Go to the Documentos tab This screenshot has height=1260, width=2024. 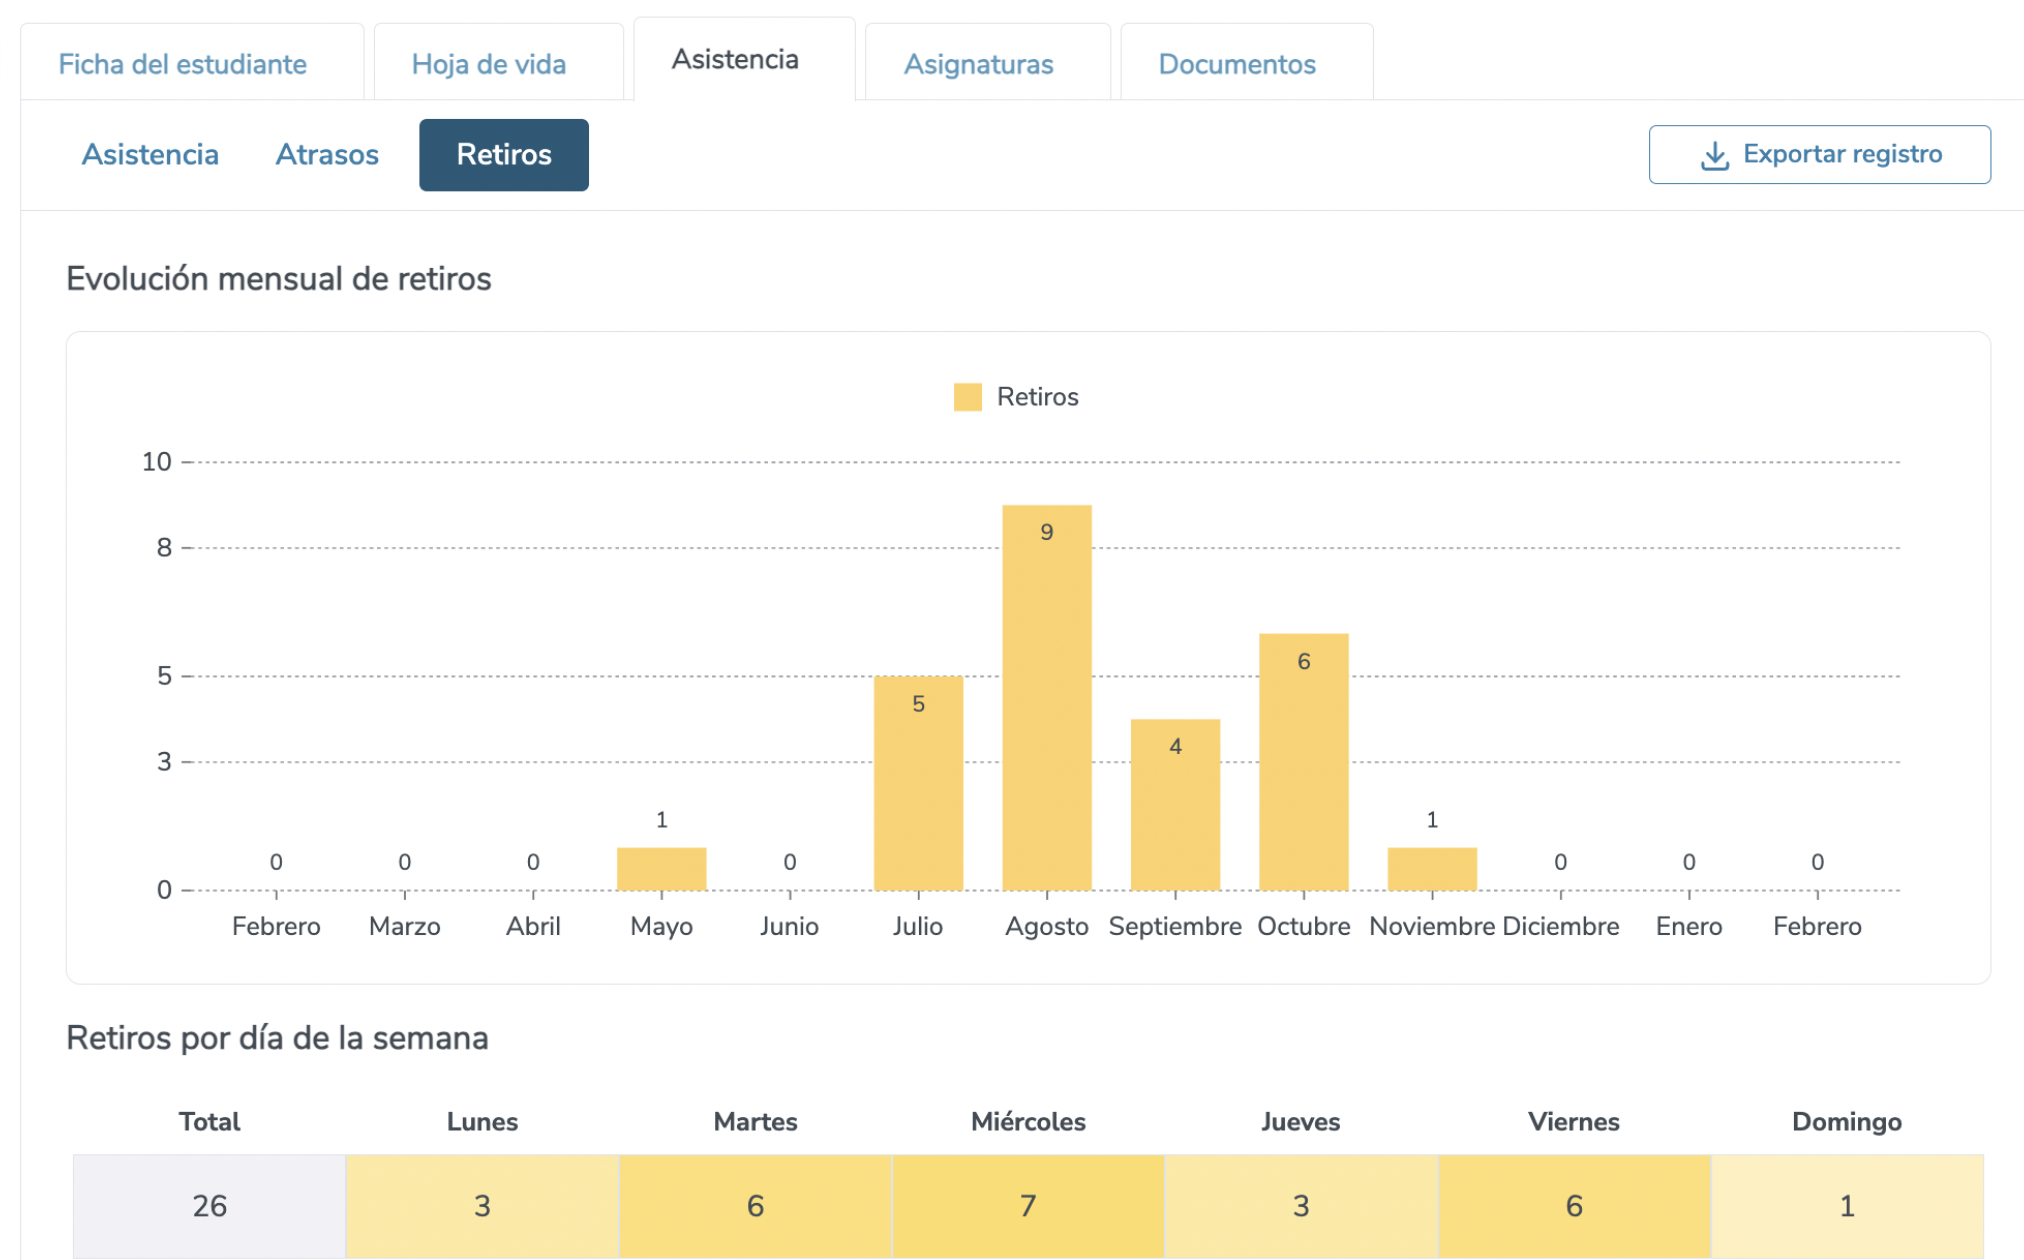[x=1236, y=64]
